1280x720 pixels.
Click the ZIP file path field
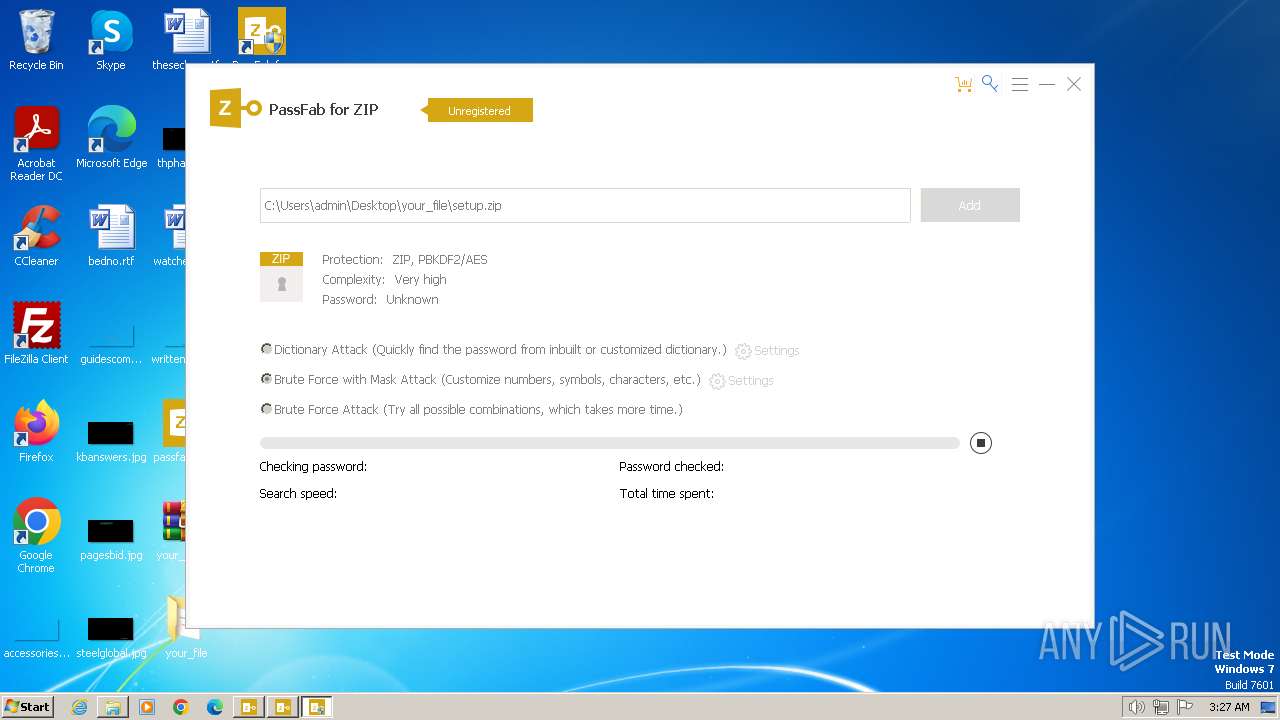[x=585, y=205]
